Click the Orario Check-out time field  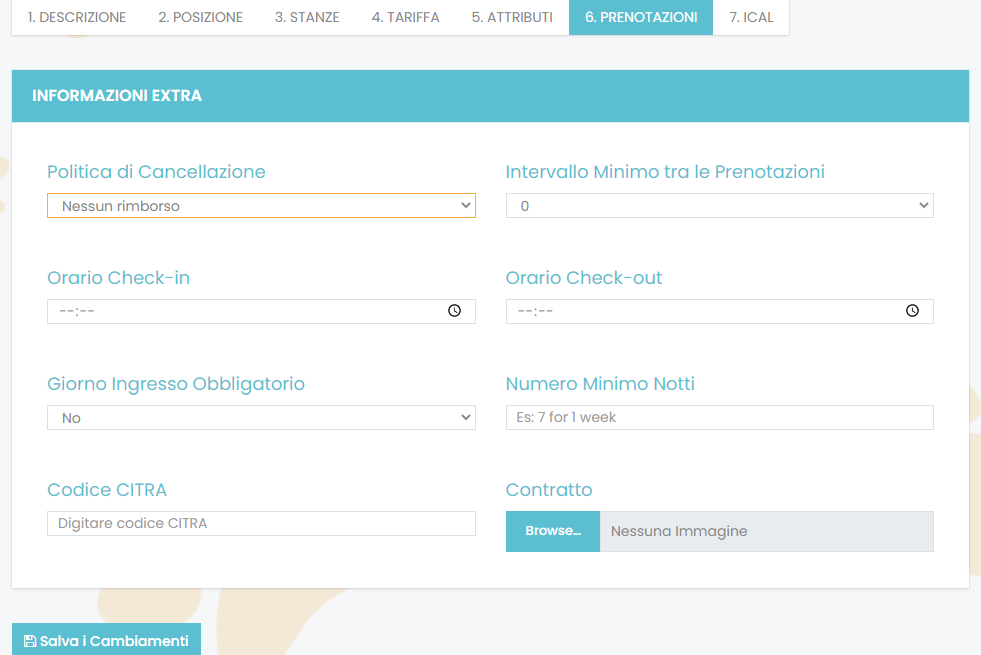tap(700, 311)
